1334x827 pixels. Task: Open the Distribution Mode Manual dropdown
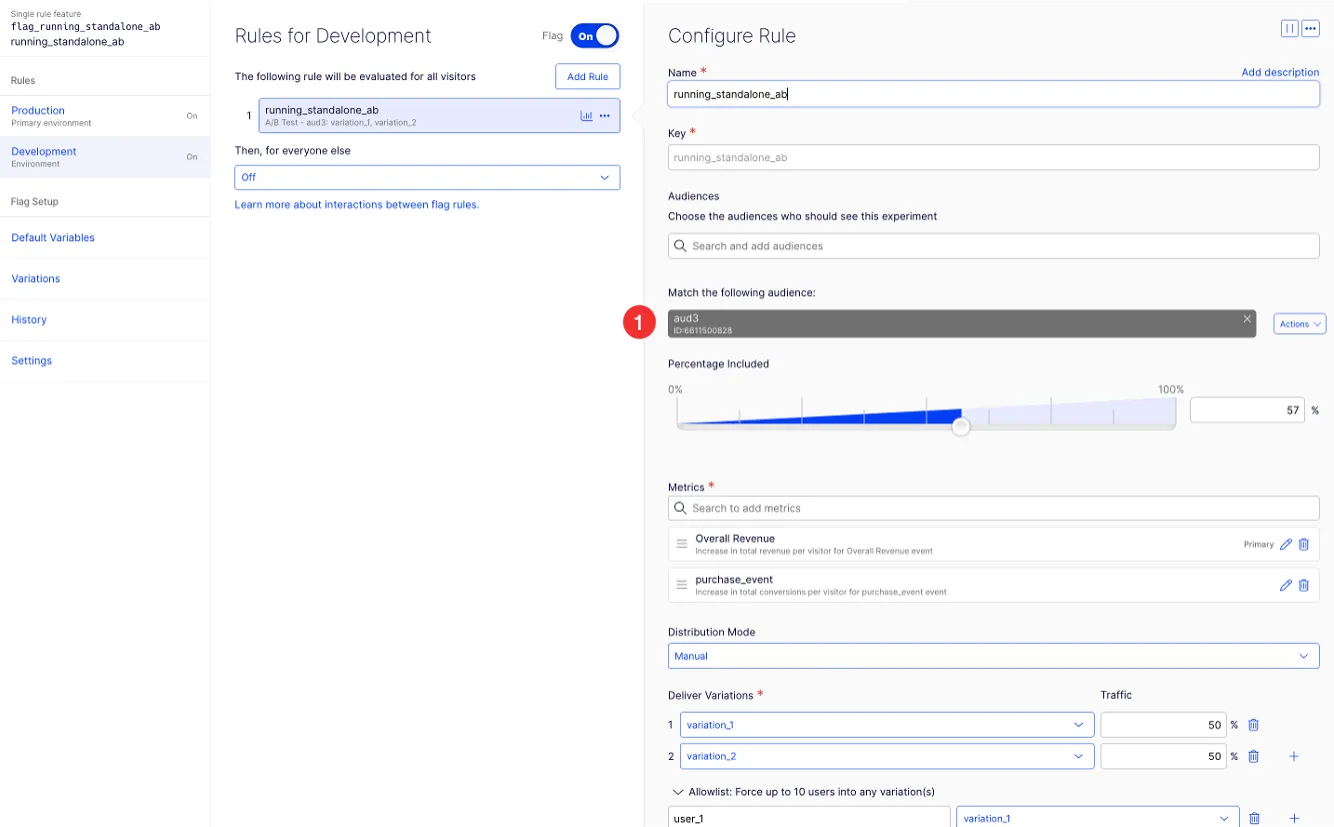993,656
